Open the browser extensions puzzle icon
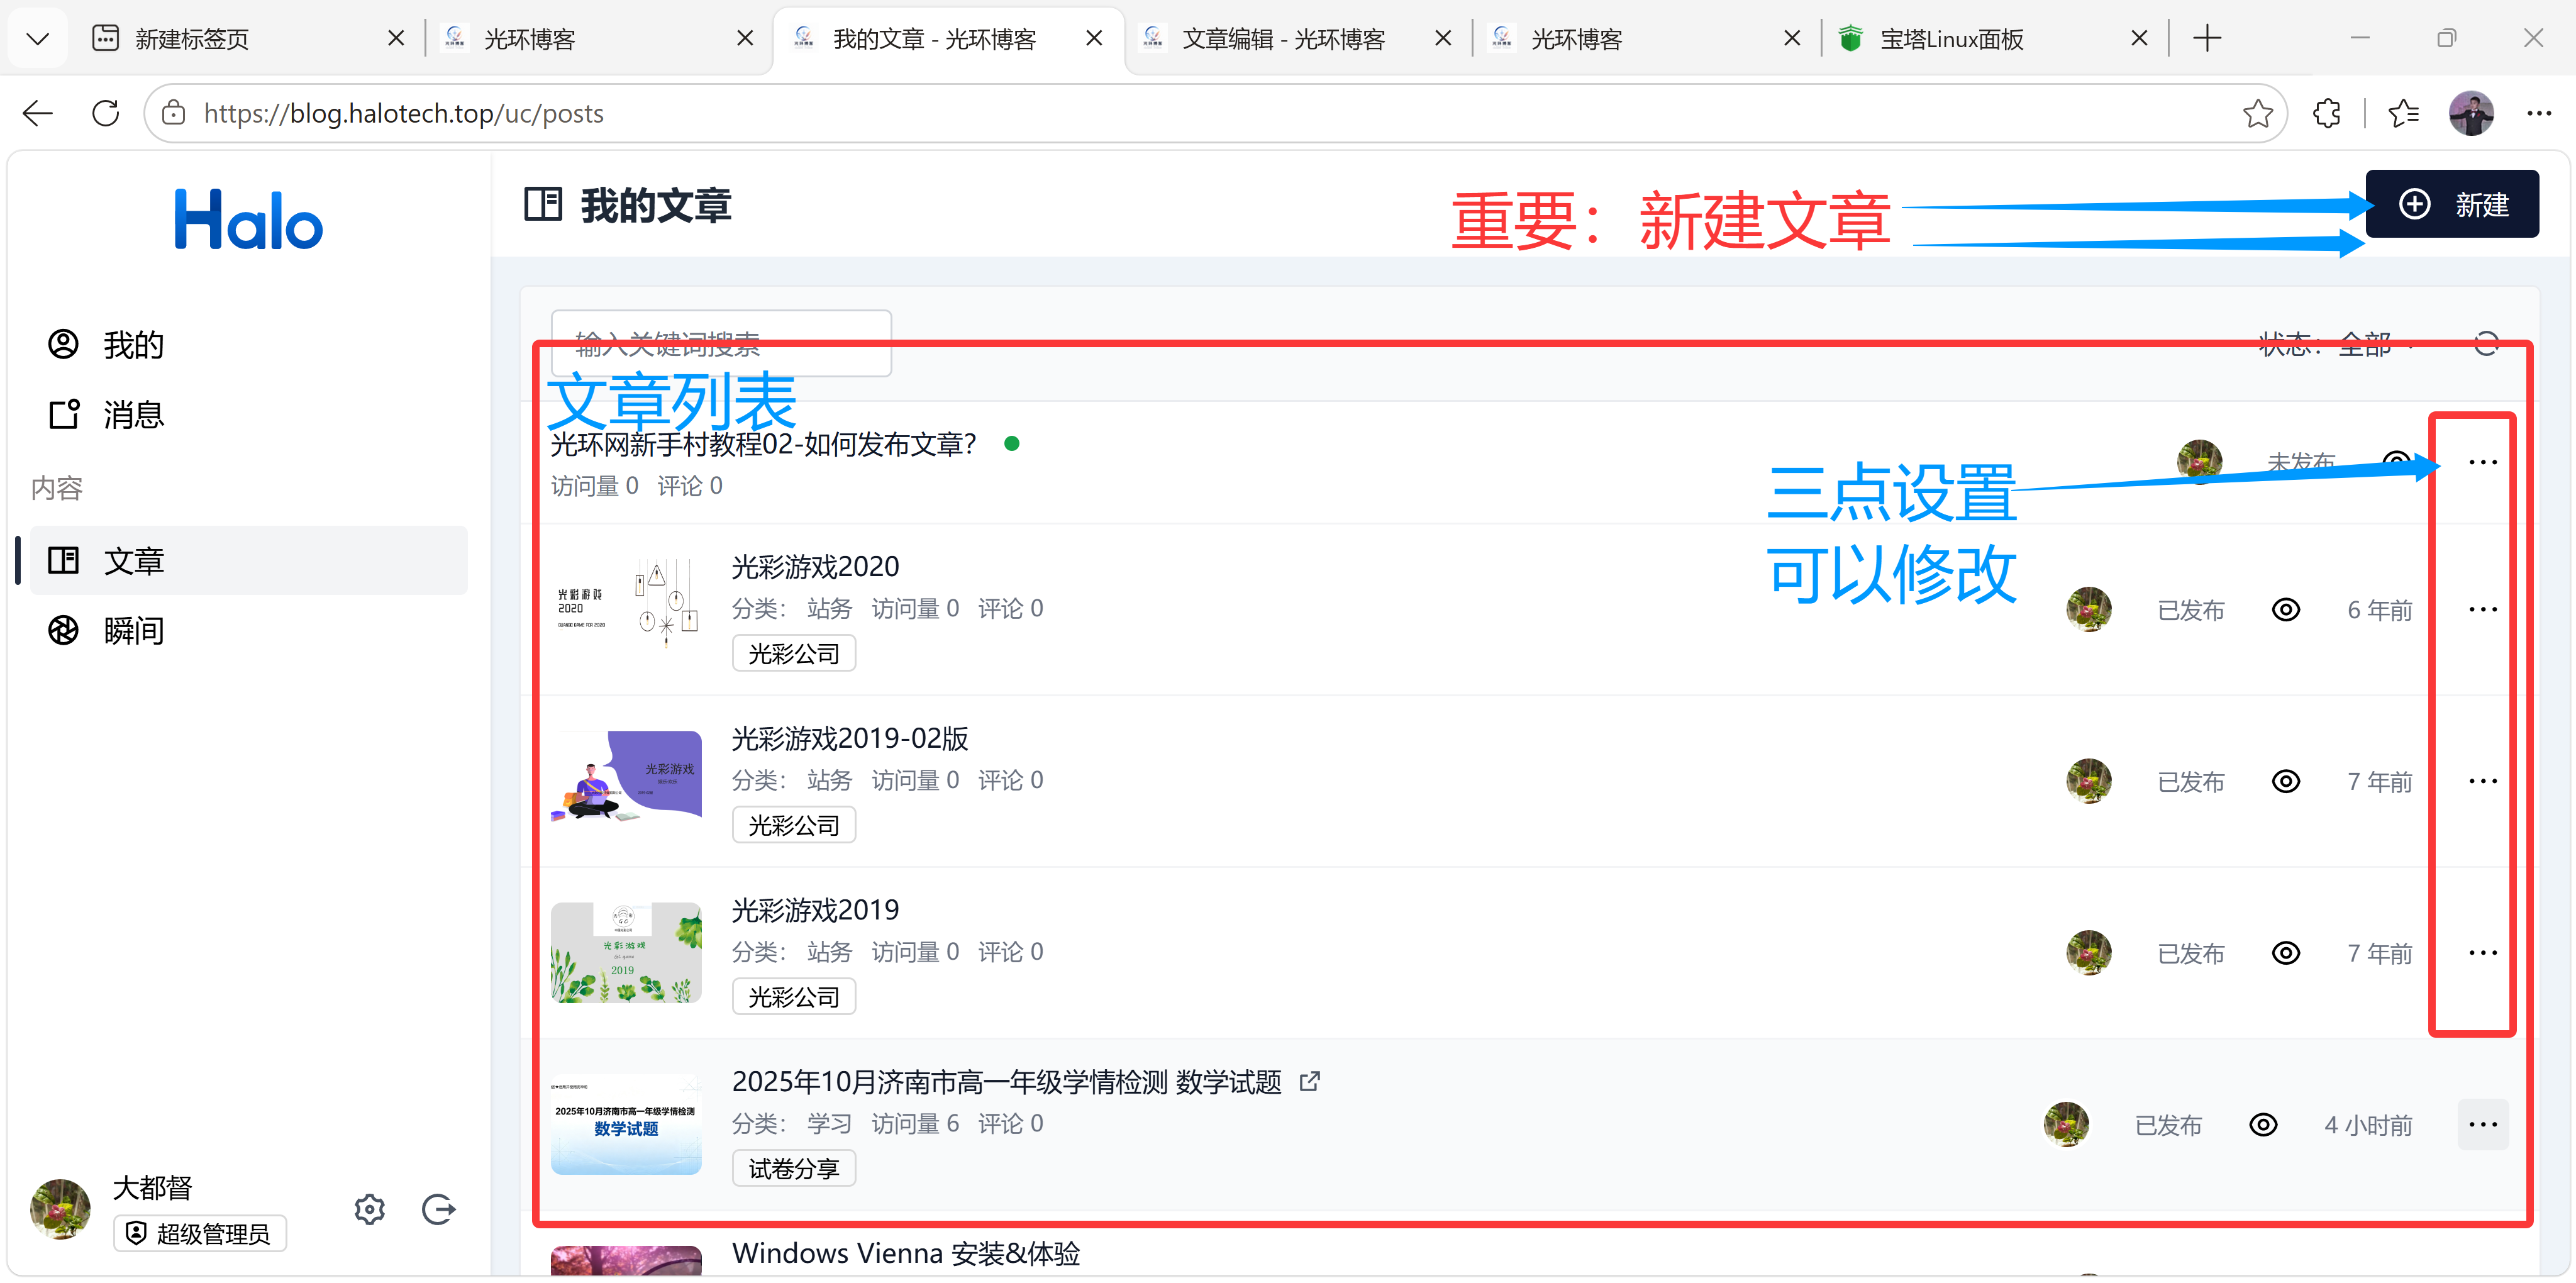2576x1283 pixels. point(2327,113)
